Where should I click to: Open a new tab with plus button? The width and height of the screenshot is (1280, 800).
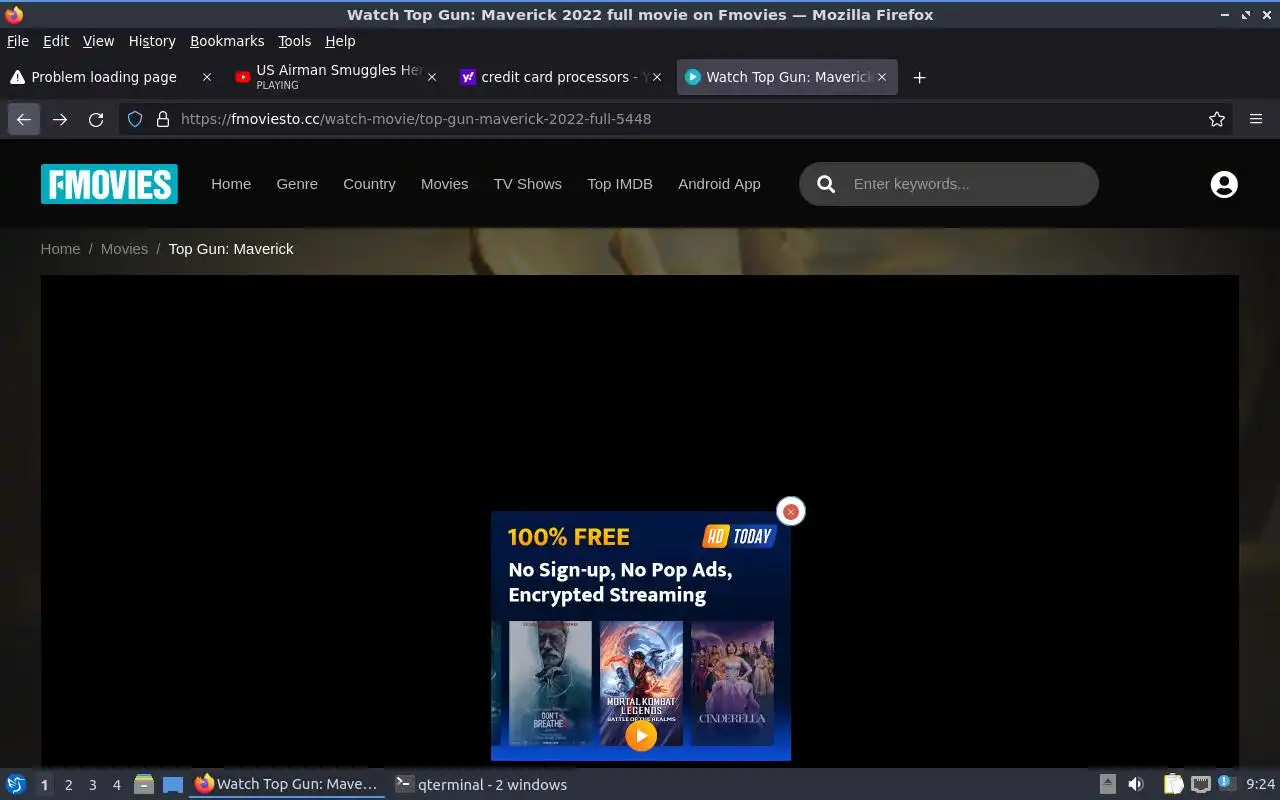(919, 77)
